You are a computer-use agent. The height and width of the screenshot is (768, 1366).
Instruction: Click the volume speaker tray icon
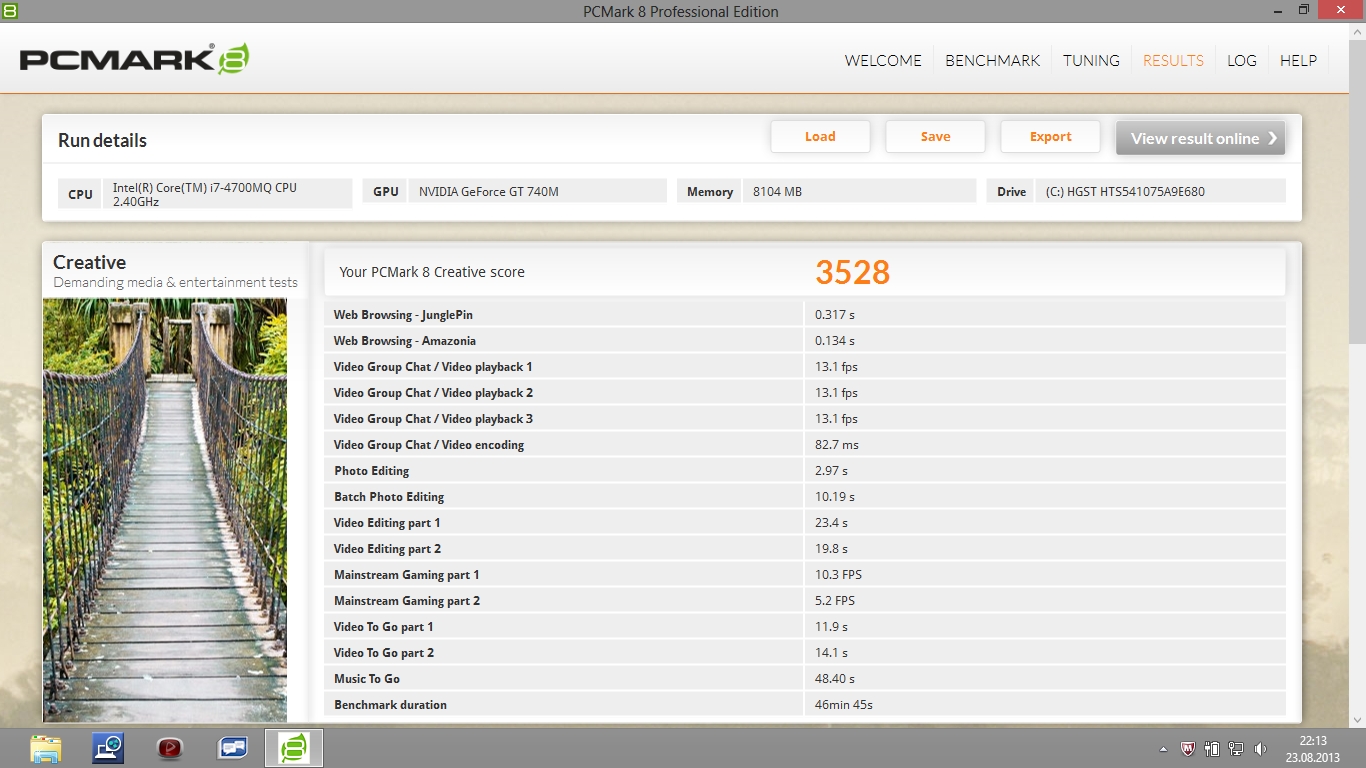tap(1260, 749)
